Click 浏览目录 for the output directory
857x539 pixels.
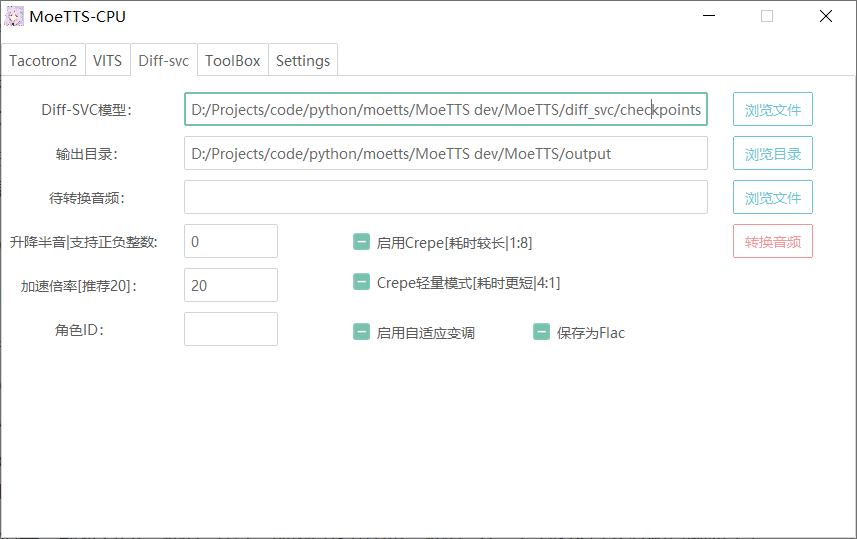coord(773,153)
